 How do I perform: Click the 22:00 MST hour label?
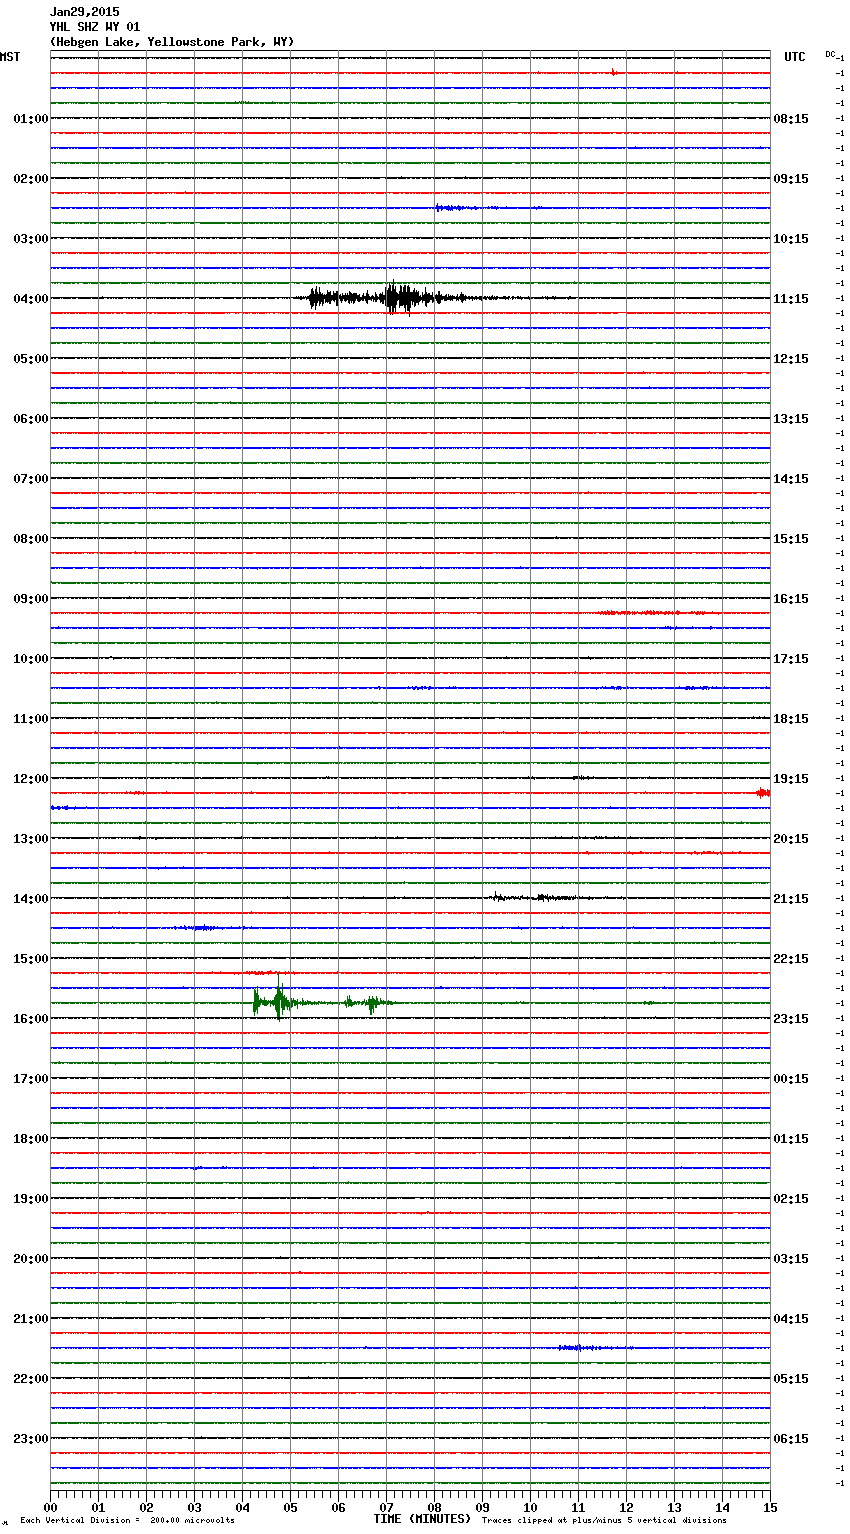coord(30,1379)
